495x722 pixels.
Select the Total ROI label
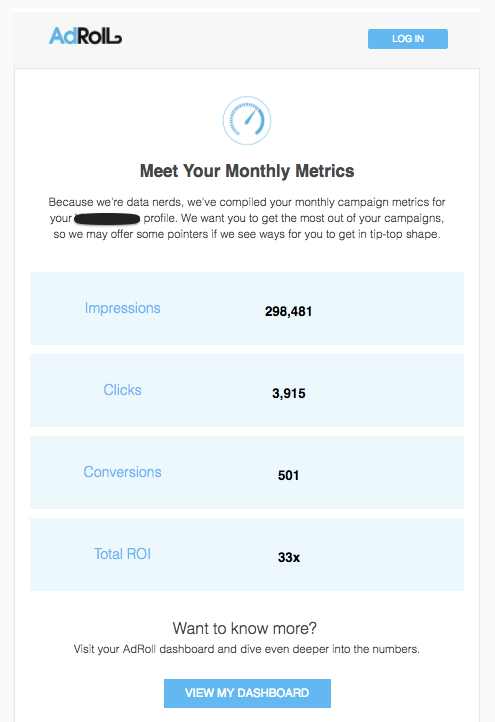pyautogui.click(x=122, y=554)
